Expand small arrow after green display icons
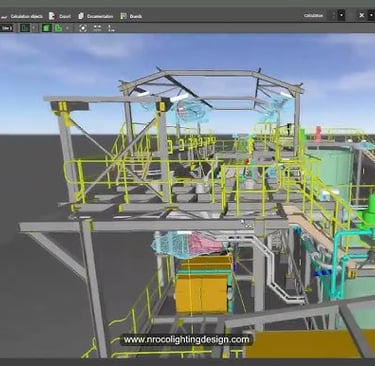375x366 pixels. click(68, 28)
